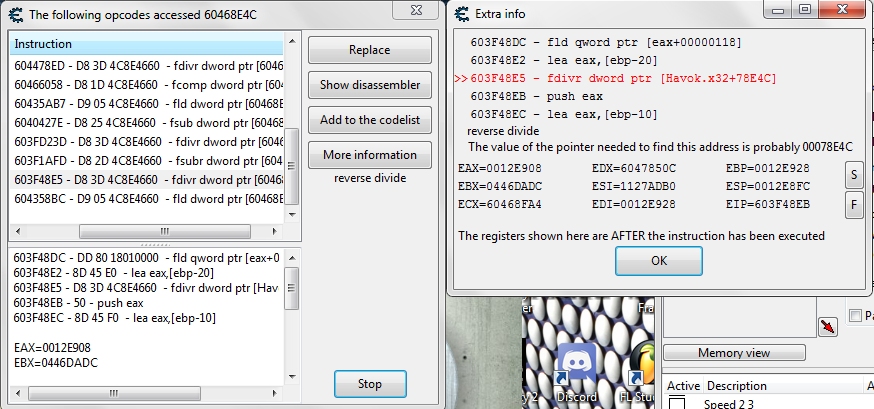The height and width of the screenshot is (409, 874).
Task: Click lower info pane vertical scrollbar thumb
Action: 292,288
